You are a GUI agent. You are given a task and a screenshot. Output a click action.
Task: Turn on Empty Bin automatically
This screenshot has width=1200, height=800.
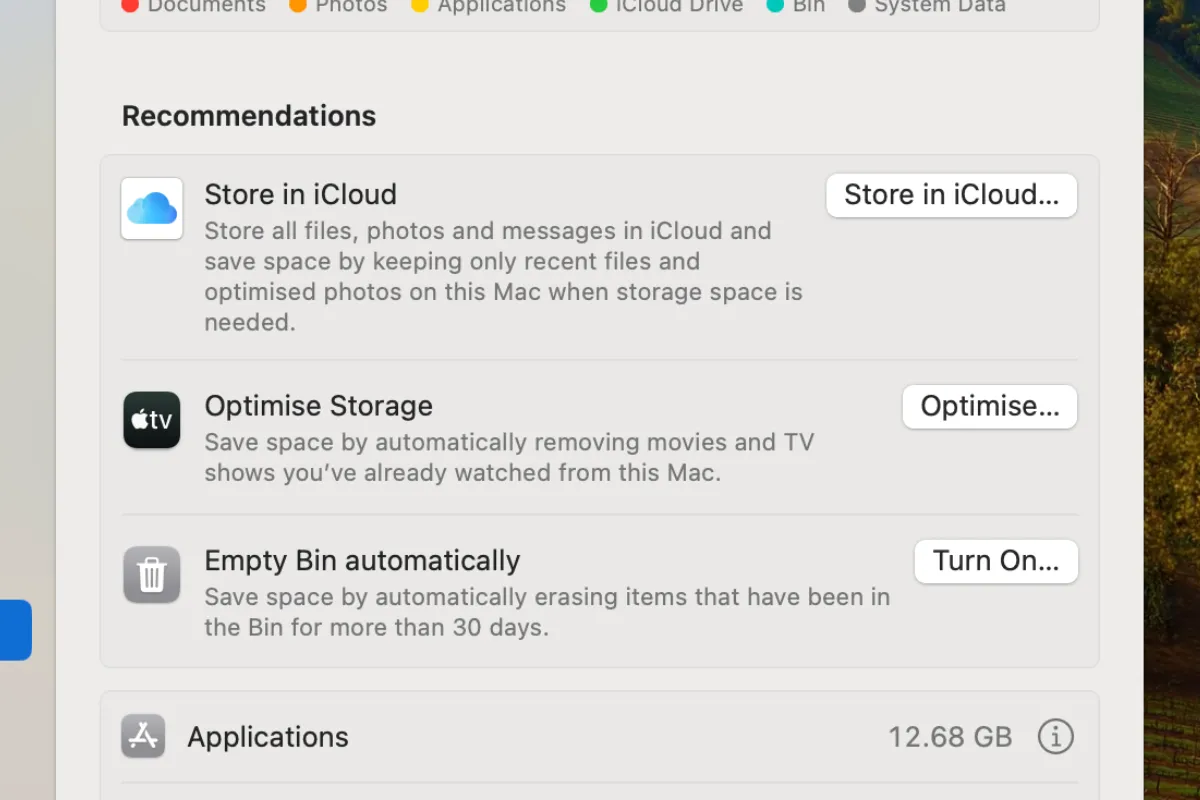pyautogui.click(x=995, y=561)
